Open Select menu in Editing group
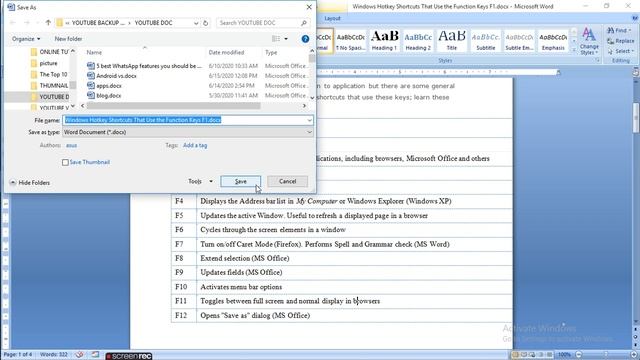This screenshot has width=640, height=360. click(x=620, y=51)
